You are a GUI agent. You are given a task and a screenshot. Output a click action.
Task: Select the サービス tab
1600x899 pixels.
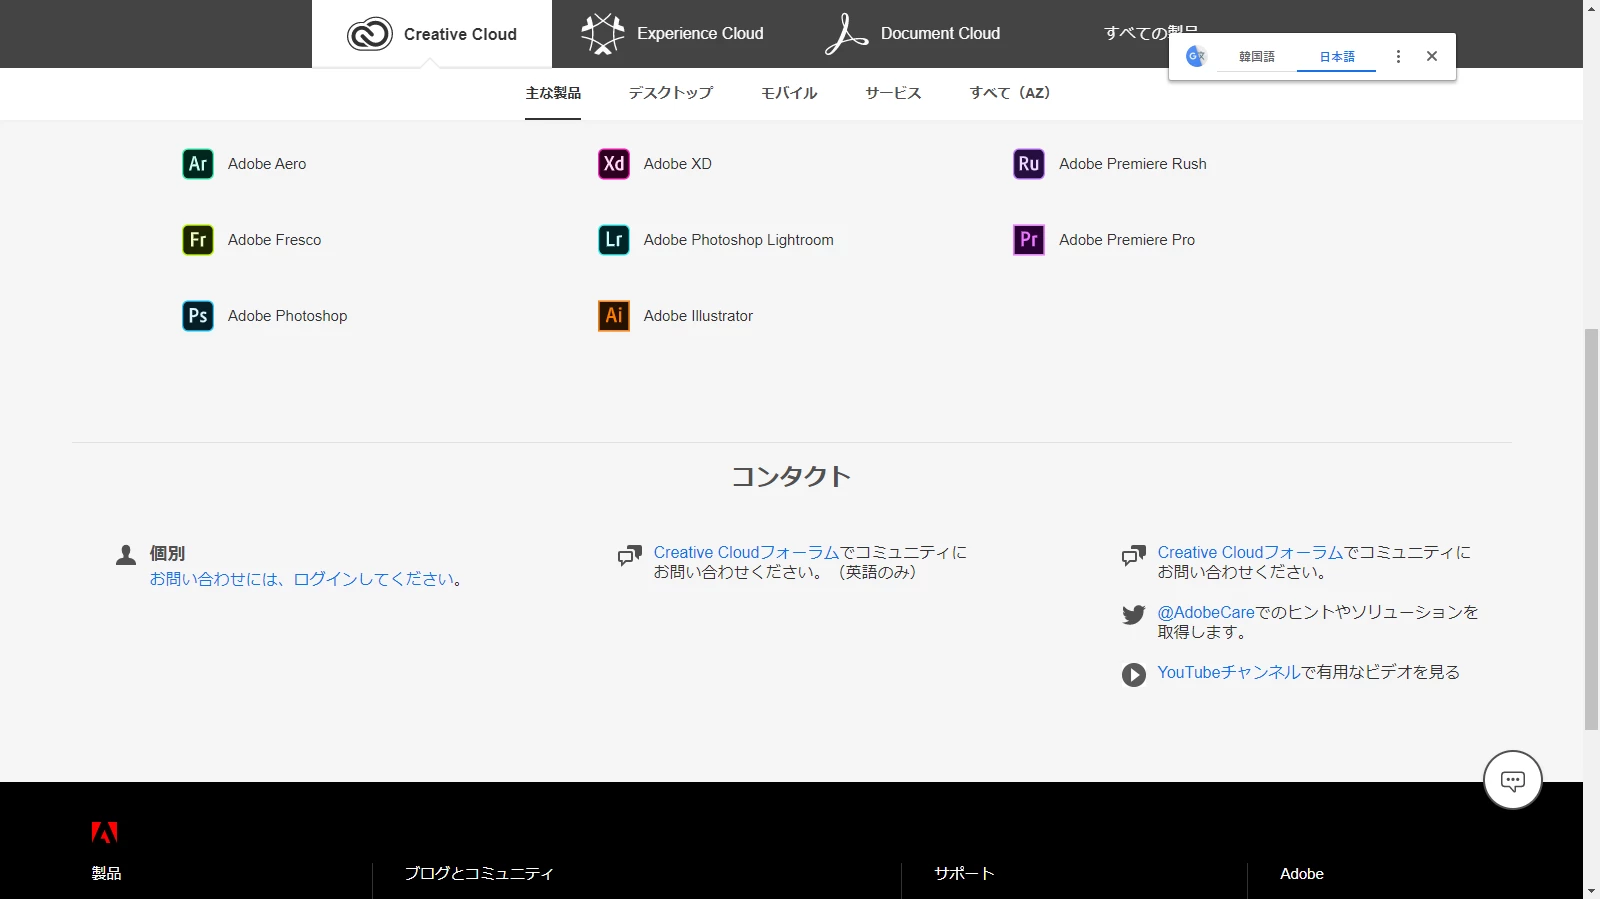pyautogui.click(x=893, y=93)
